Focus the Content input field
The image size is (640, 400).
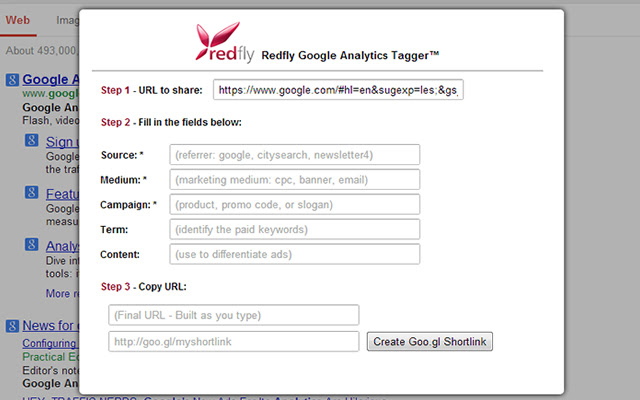(295, 254)
